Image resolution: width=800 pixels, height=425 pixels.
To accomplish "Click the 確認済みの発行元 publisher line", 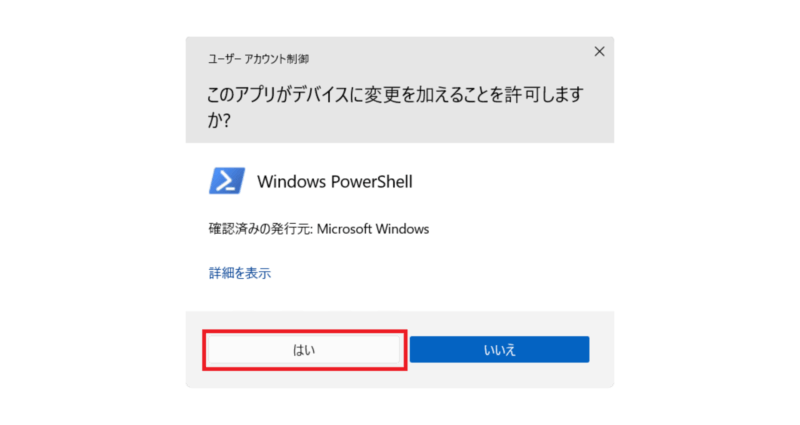I will (x=319, y=229).
